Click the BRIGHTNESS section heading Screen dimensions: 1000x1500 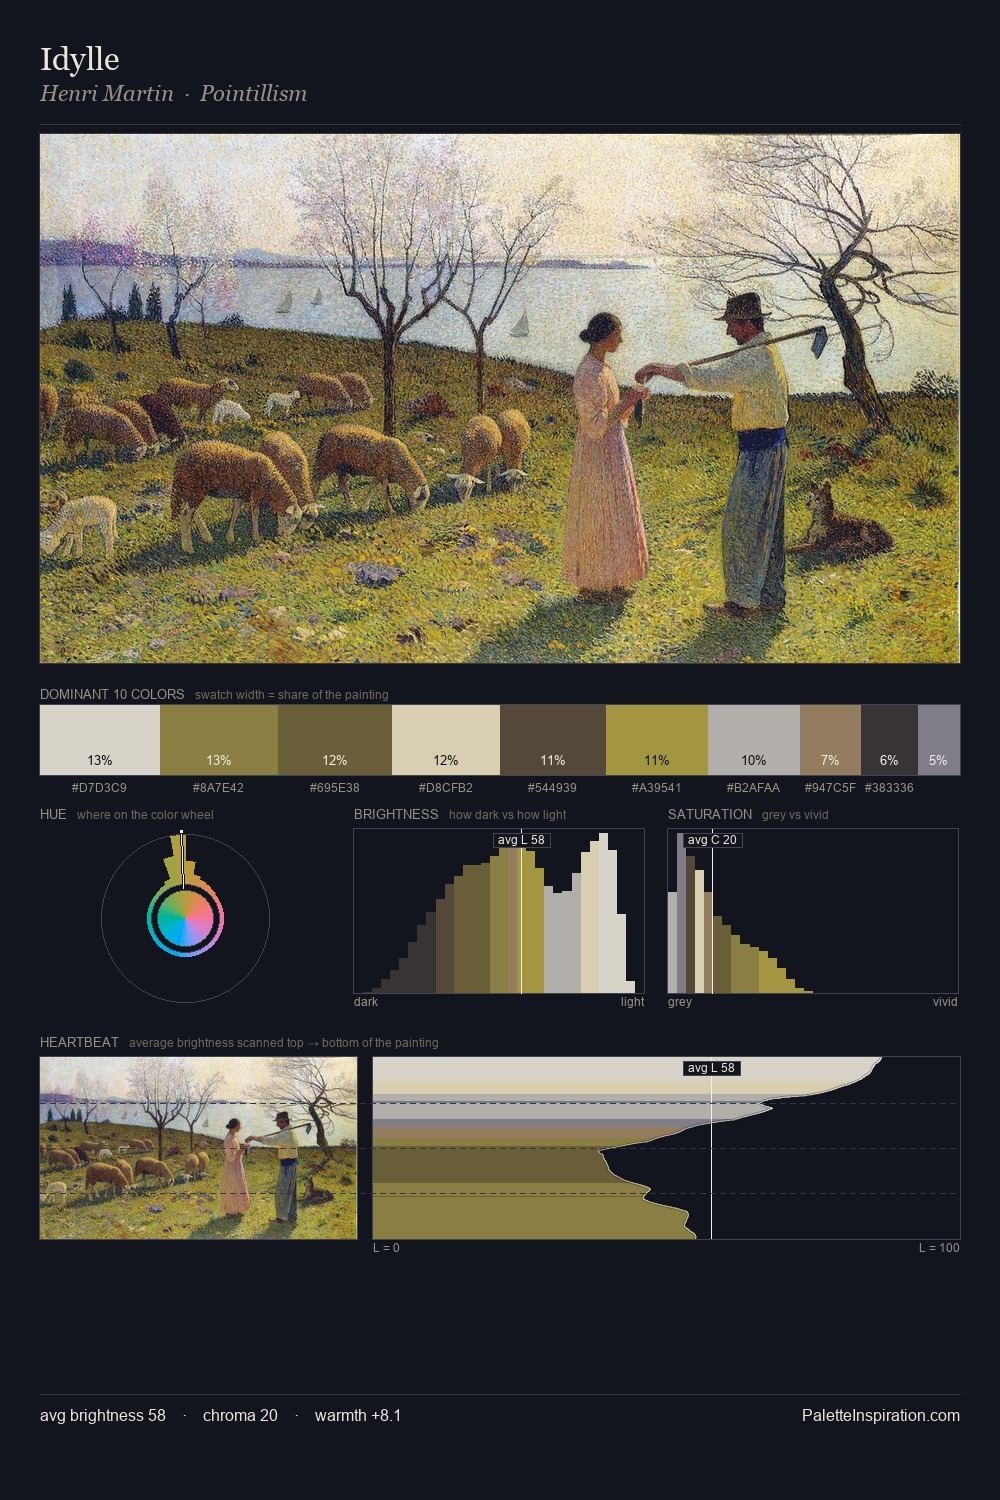396,814
